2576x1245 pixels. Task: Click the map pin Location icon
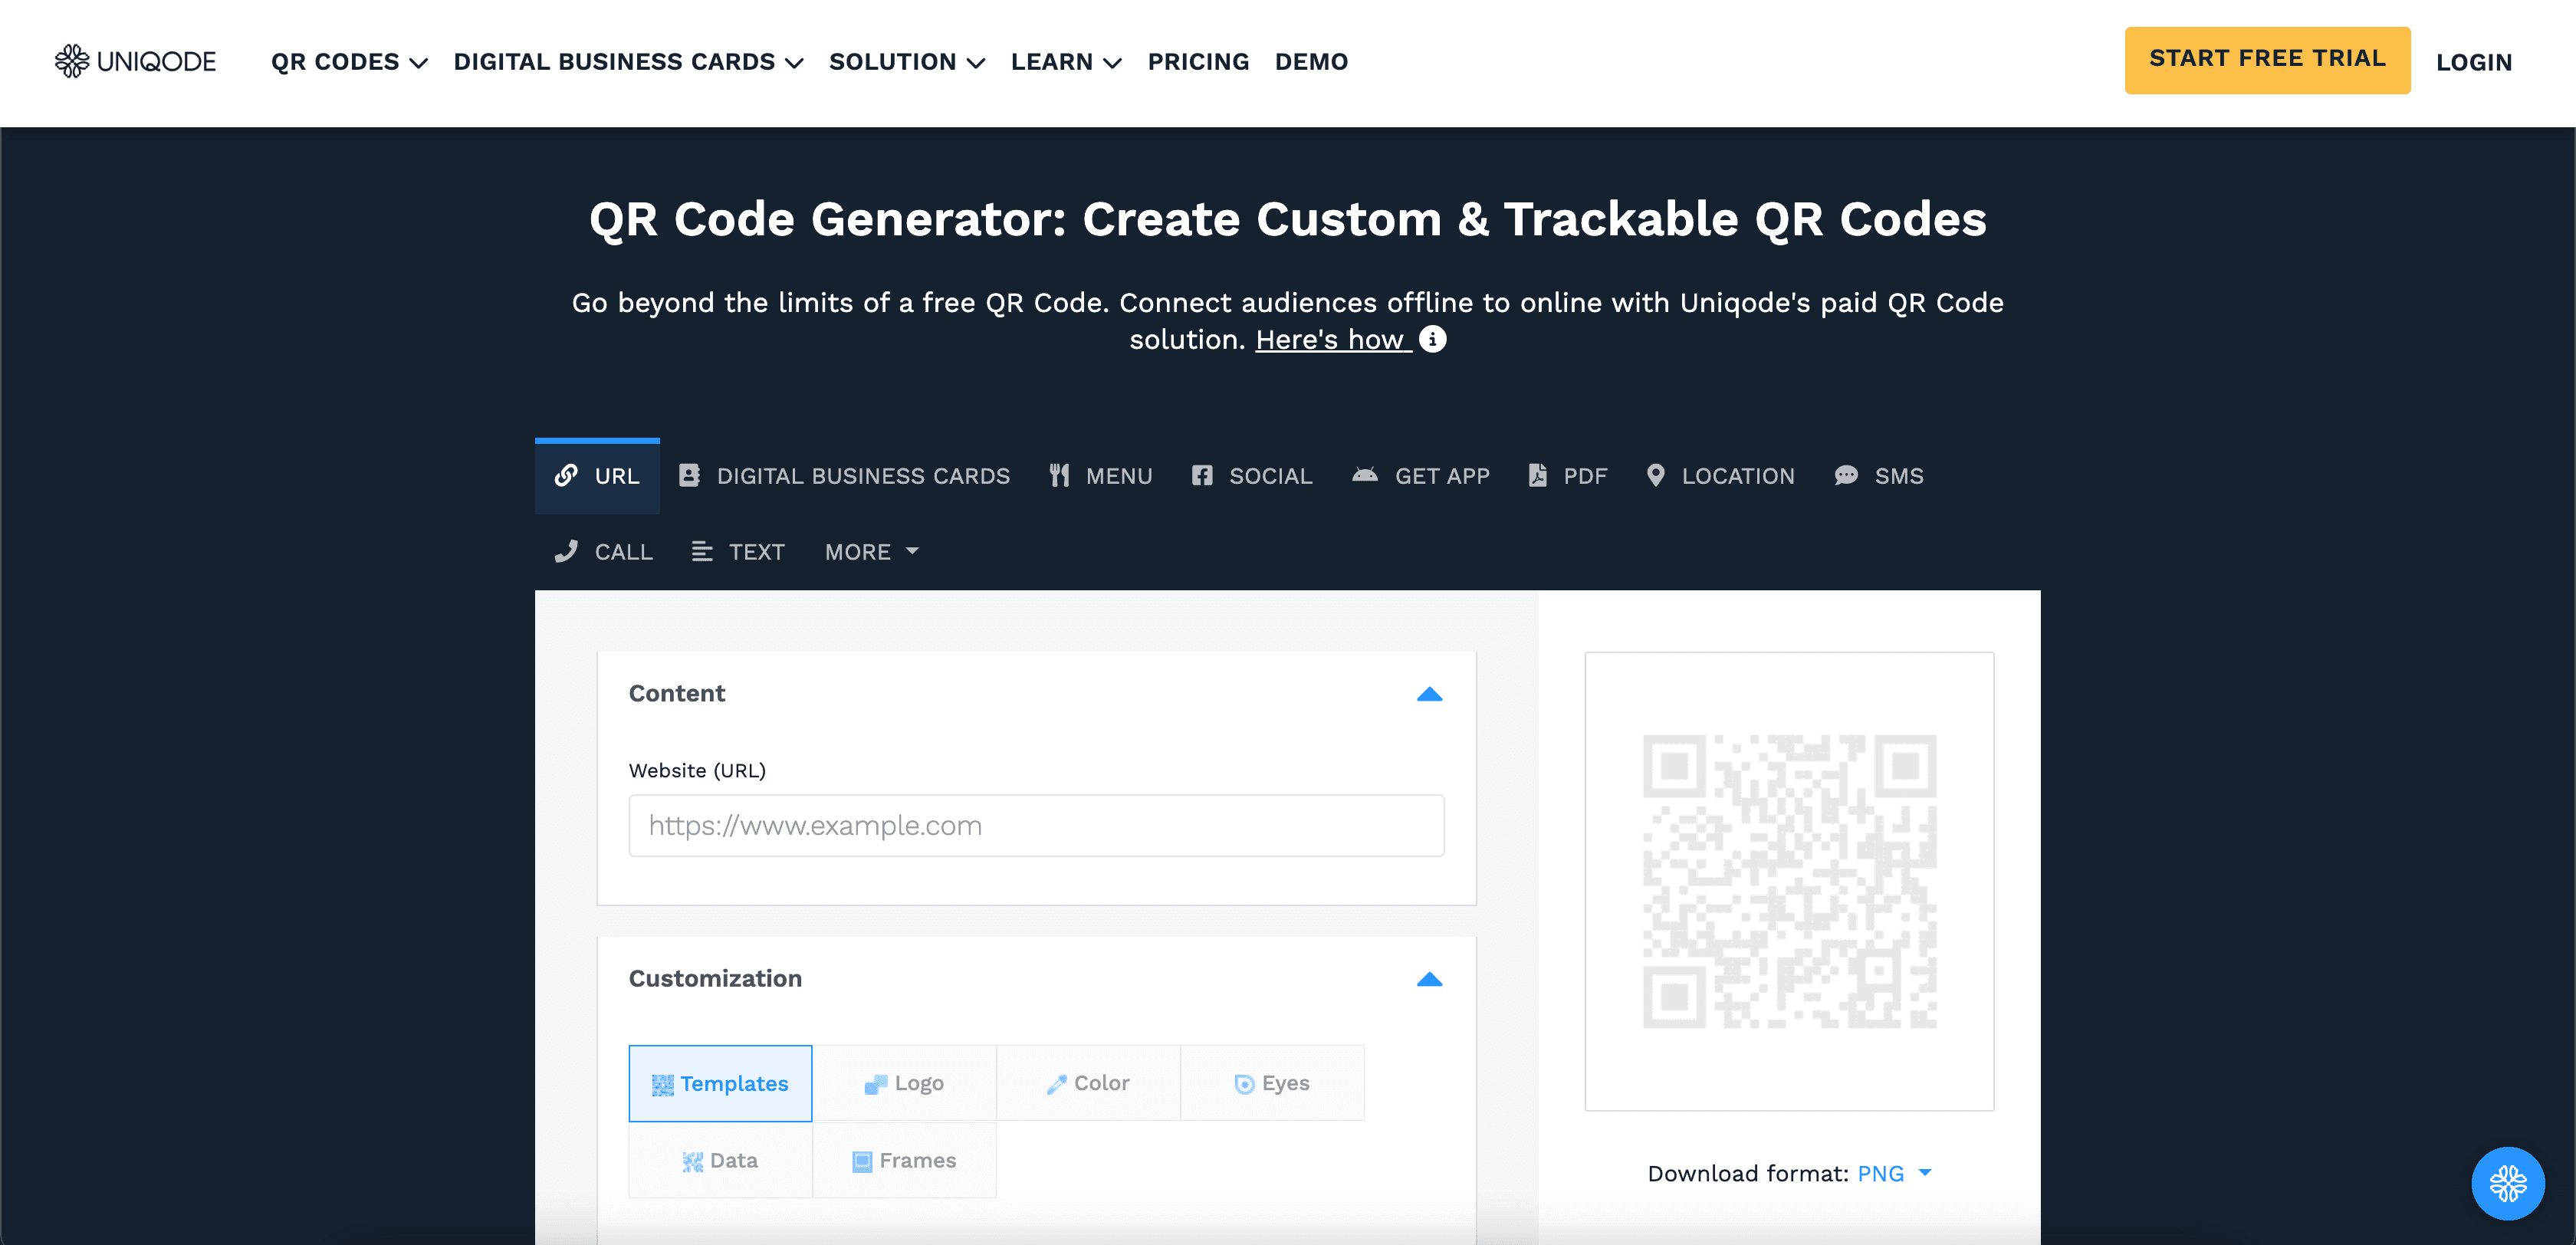click(1655, 475)
